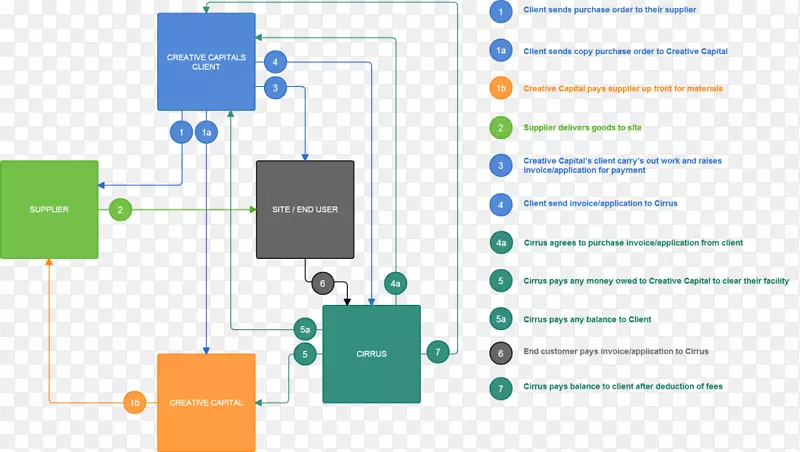Image resolution: width=800 pixels, height=452 pixels.
Task: Click "End customer pays invoice/application to Cirrus"
Action: pyautogui.click(x=616, y=351)
